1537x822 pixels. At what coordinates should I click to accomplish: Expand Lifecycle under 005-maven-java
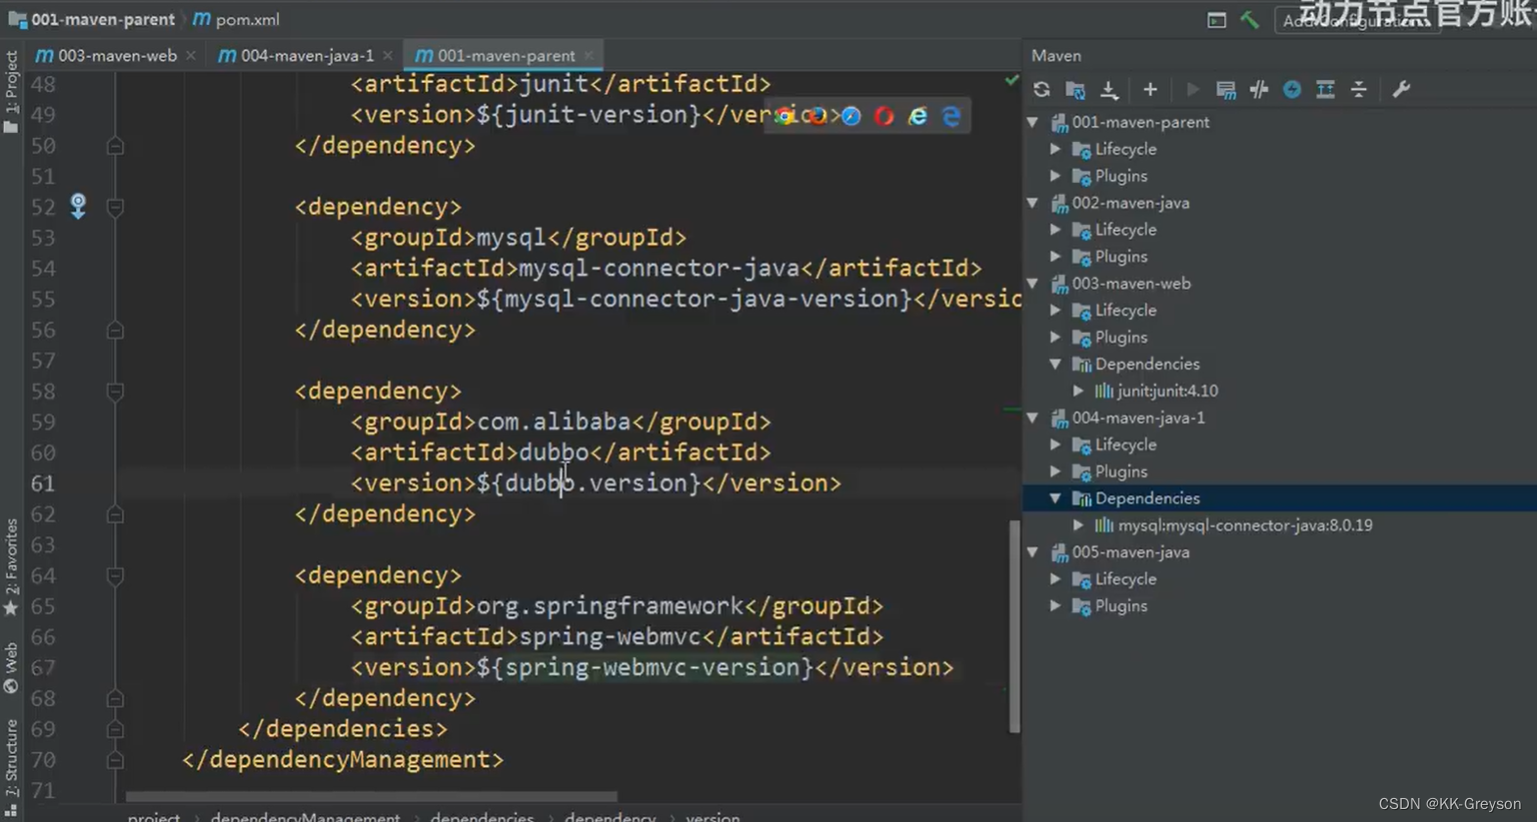point(1055,579)
